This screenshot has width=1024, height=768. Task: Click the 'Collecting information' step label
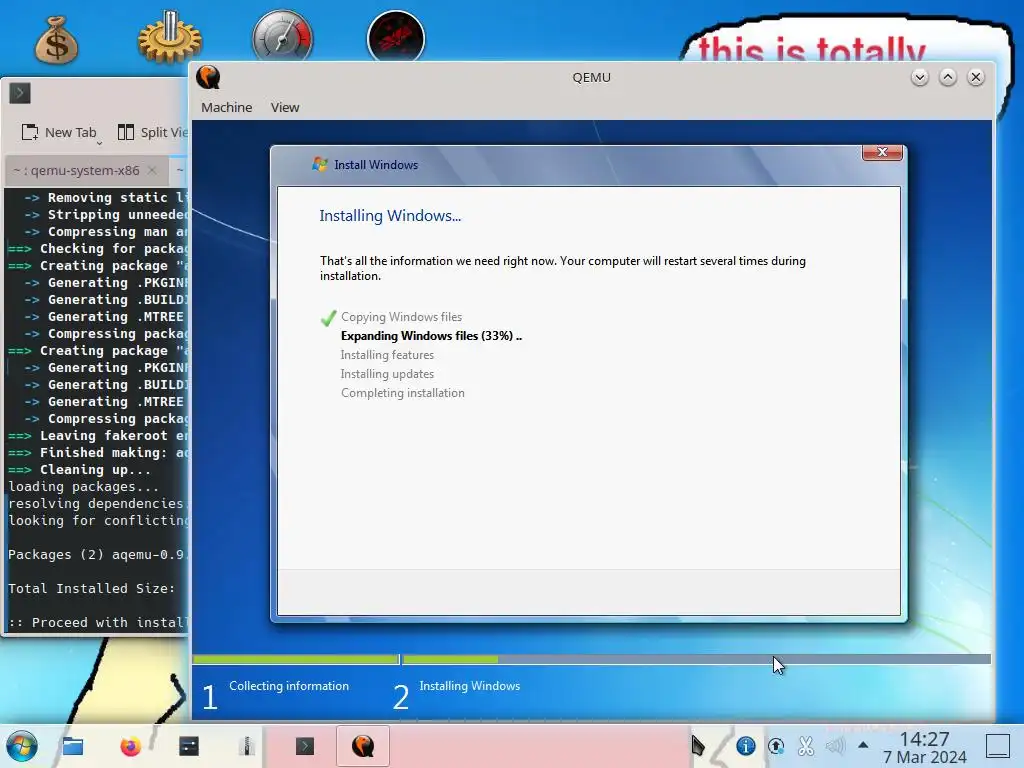pos(289,686)
